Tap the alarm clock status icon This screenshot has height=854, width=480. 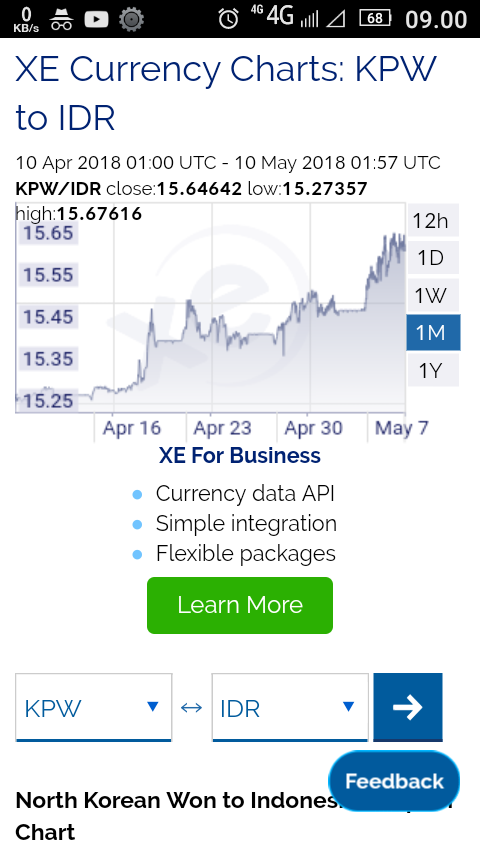(228, 19)
